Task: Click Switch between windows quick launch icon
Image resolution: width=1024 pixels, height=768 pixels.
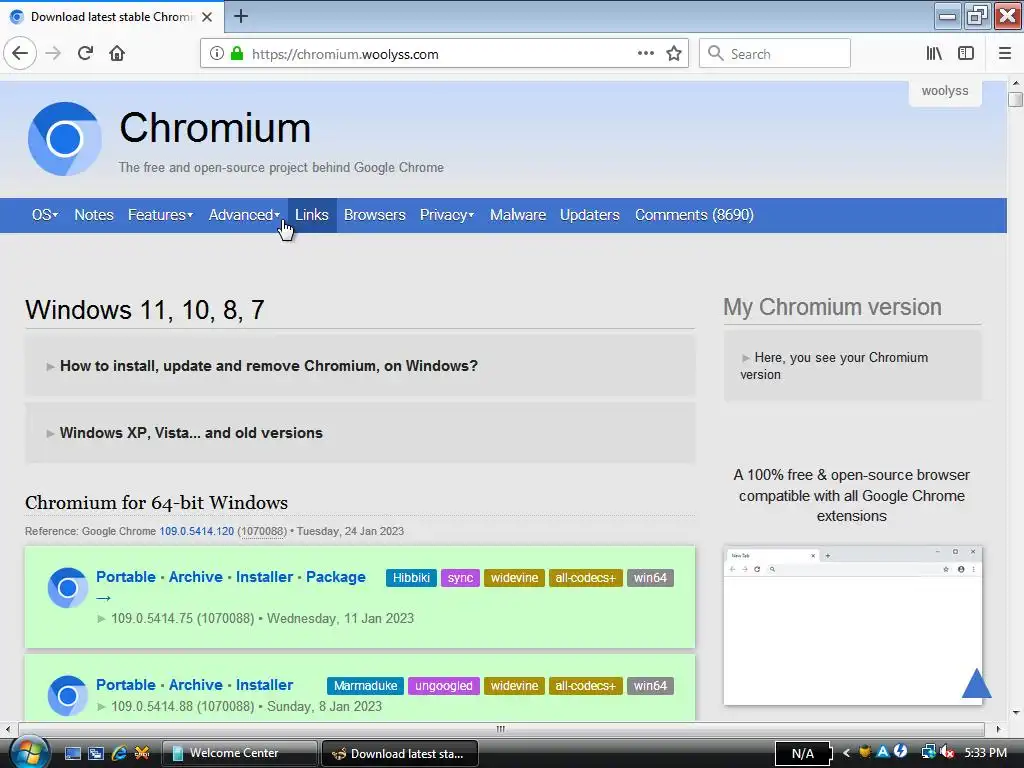Action: pyautogui.click(x=95, y=753)
